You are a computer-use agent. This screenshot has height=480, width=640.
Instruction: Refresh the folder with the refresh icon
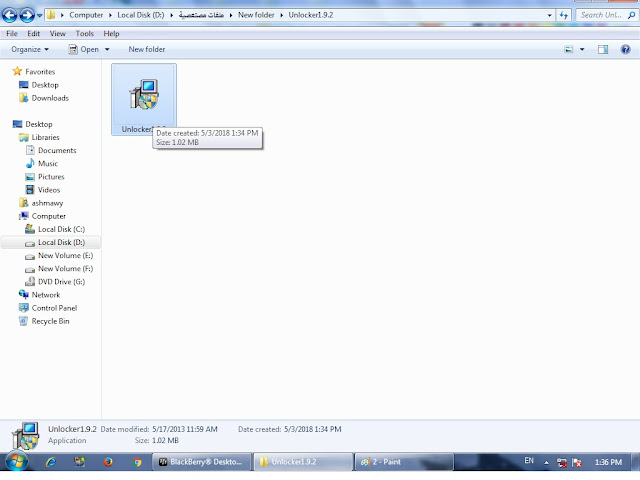coord(564,15)
